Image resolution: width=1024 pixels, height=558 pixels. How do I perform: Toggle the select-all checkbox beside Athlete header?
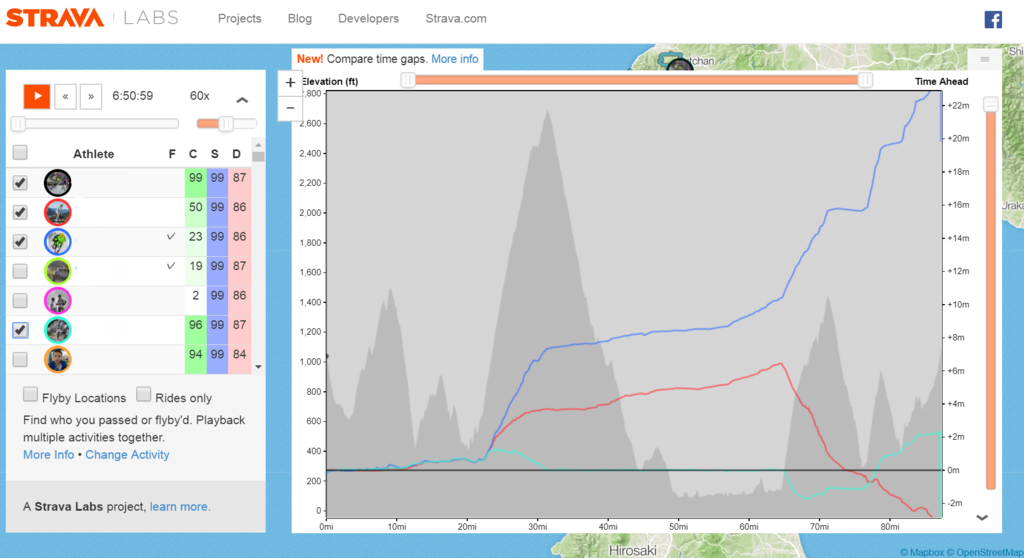click(20, 153)
